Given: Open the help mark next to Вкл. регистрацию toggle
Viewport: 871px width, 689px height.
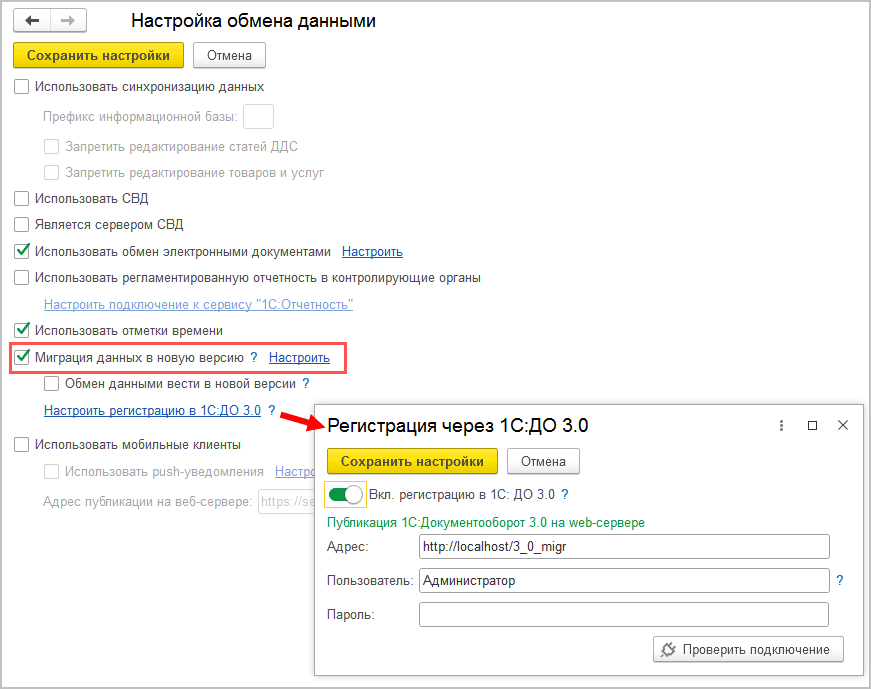Looking at the screenshot, I should (x=565, y=495).
